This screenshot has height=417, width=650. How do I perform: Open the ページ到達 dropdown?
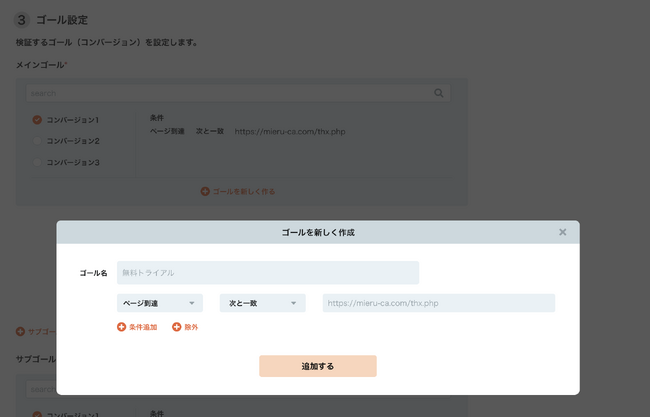160,303
